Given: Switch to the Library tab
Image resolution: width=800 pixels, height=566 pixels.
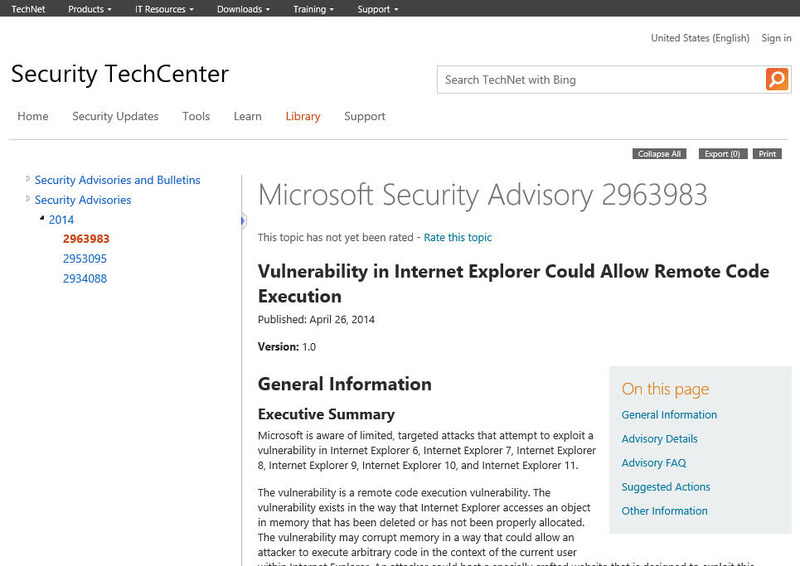Looking at the screenshot, I should click(303, 116).
